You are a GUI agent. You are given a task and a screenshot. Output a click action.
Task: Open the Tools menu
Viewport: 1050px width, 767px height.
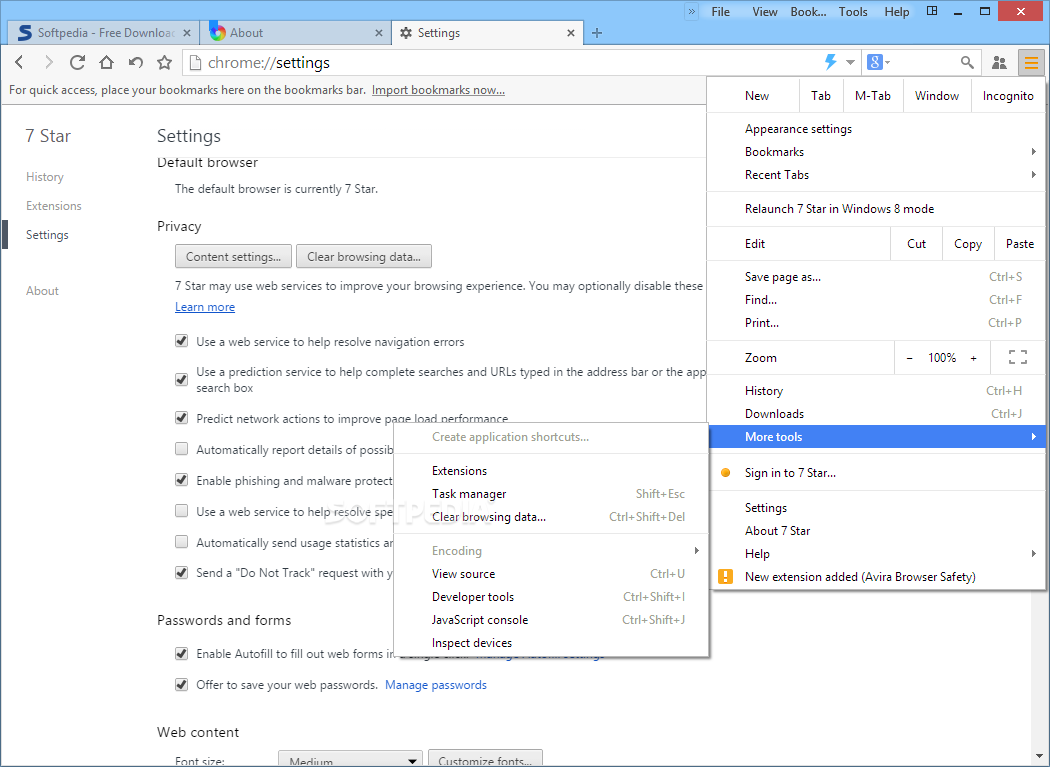(852, 11)
